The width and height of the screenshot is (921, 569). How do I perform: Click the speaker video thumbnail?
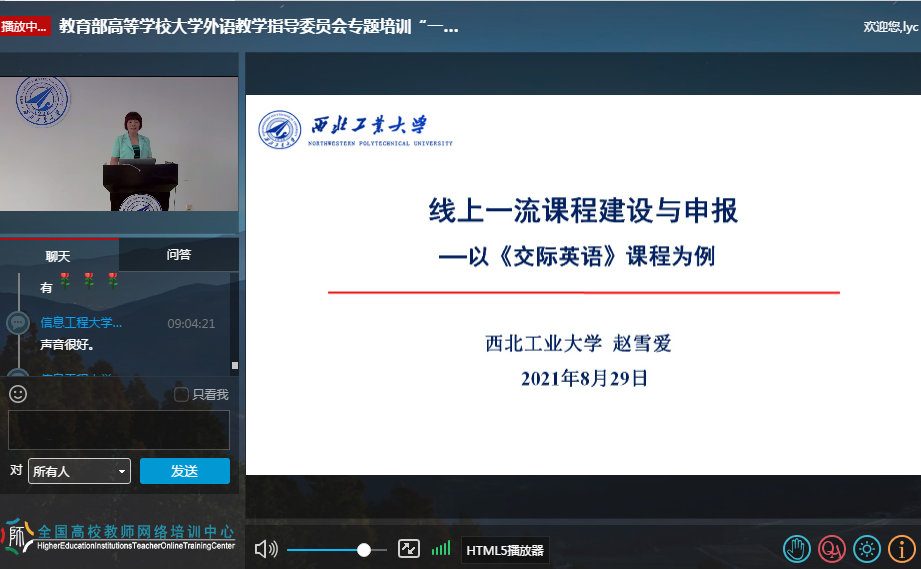[x=119, y=144]
